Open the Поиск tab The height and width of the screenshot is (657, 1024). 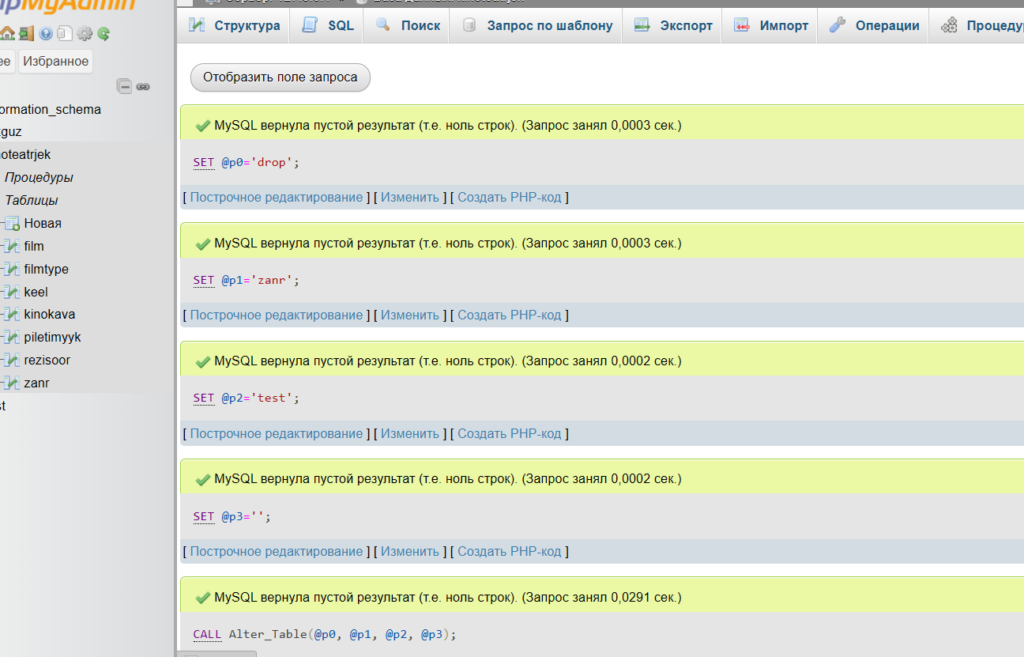tap(408, 25)
